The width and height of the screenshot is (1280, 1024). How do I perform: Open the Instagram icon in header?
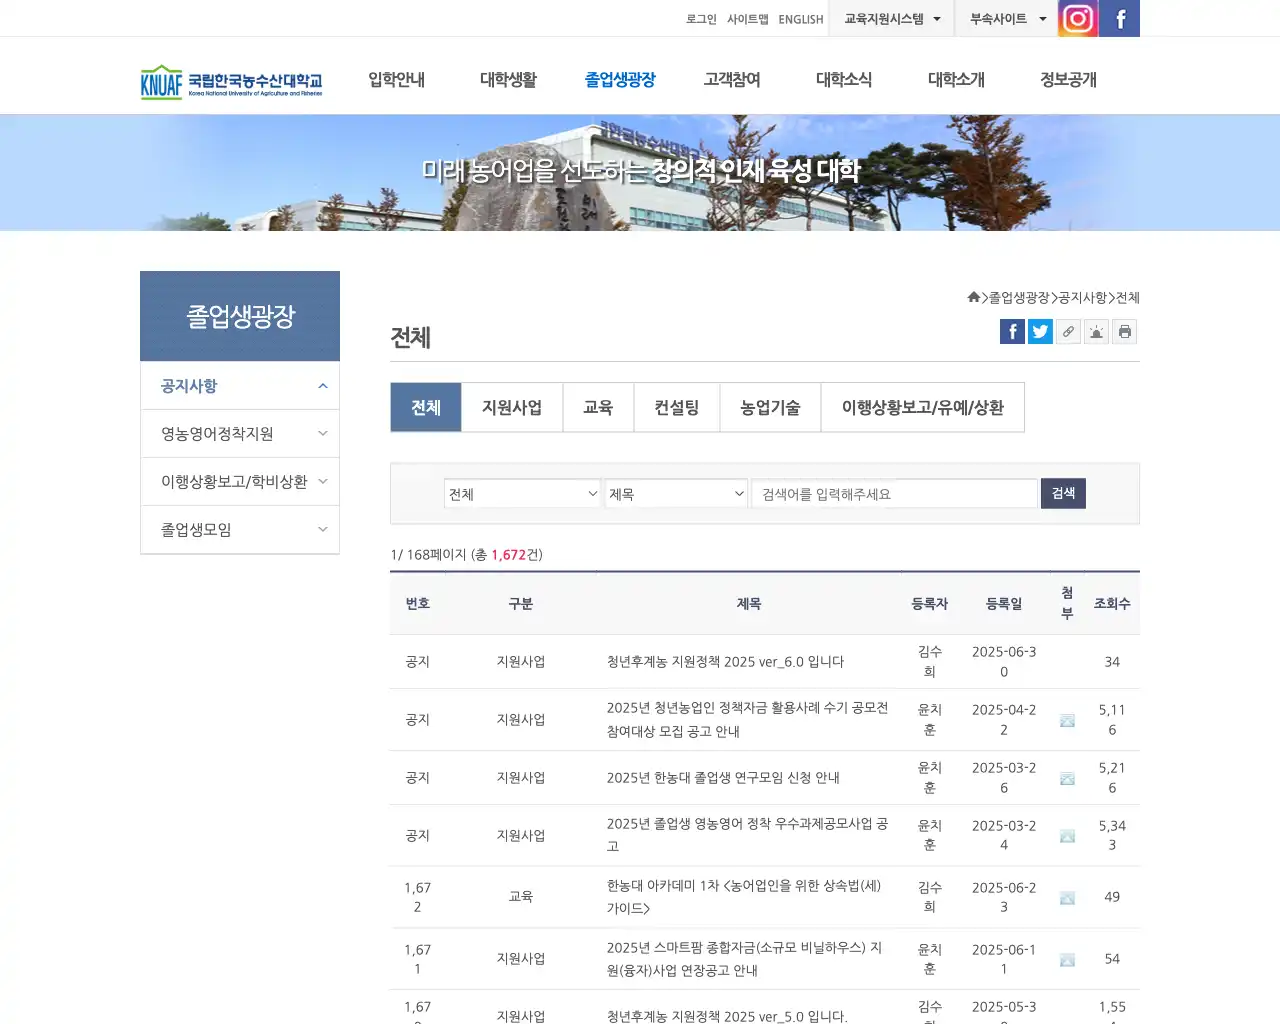click(1078, 18)
